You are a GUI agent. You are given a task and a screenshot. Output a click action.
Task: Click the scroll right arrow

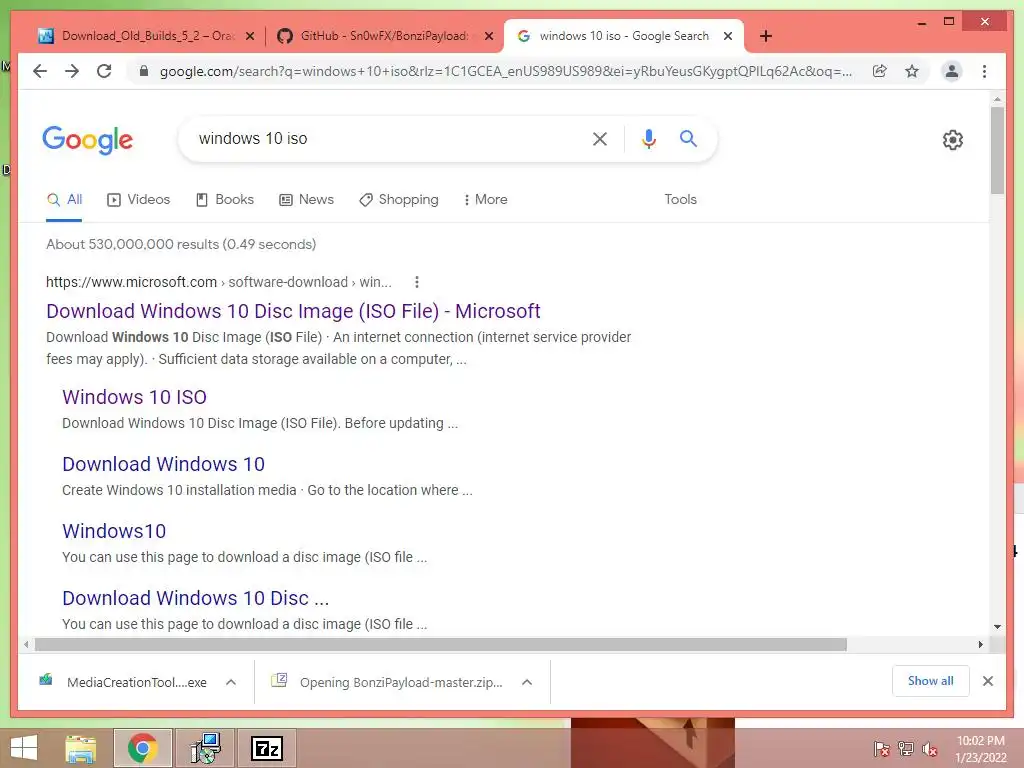pyautogui.click(x=980, y=645)
